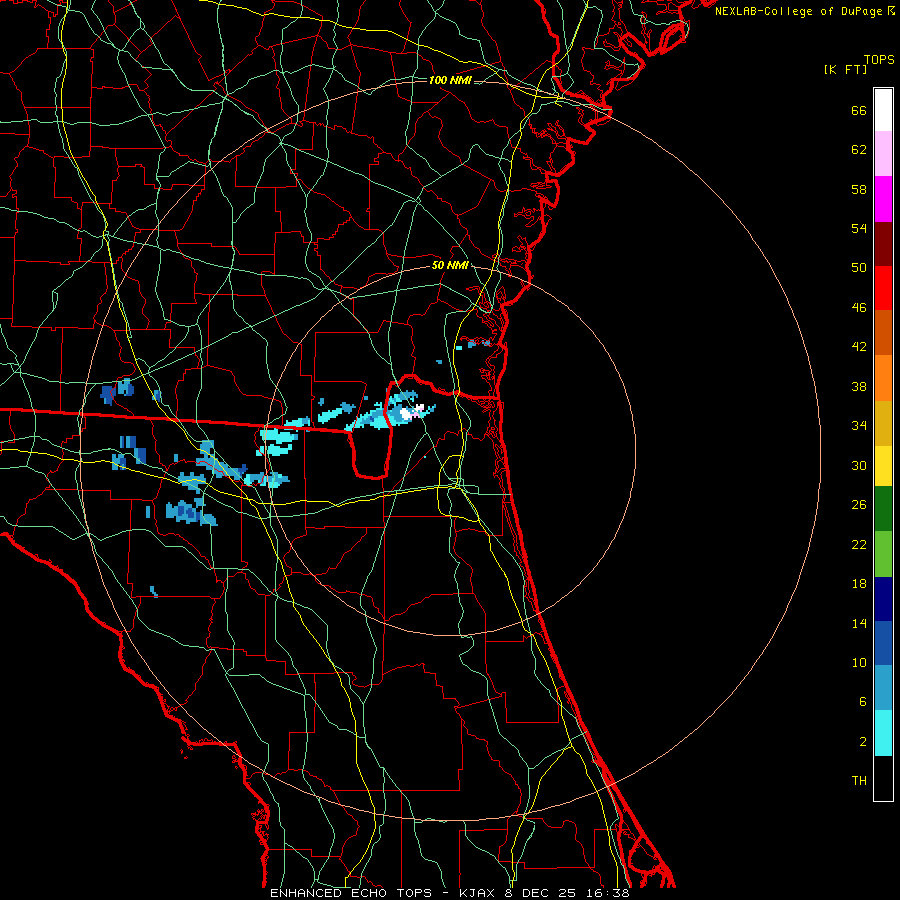Select the dark red legend swatch
This screenshot has width=900, height=900.
pyautogui.click(x=883, y=244)
